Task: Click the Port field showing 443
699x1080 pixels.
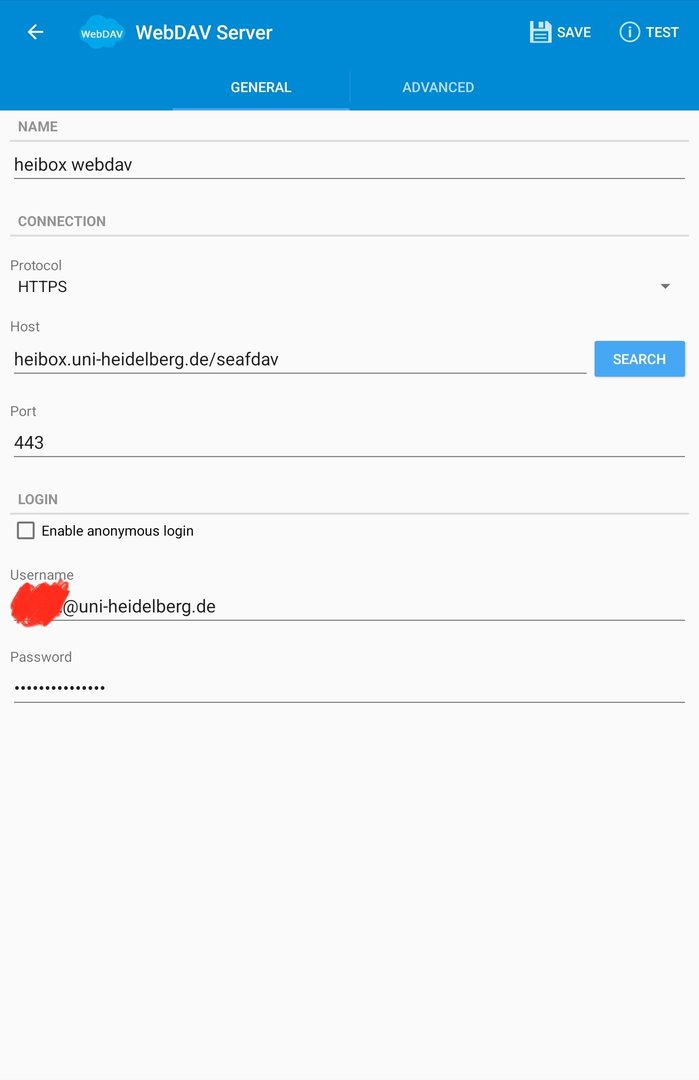Action: click(349, 442)
